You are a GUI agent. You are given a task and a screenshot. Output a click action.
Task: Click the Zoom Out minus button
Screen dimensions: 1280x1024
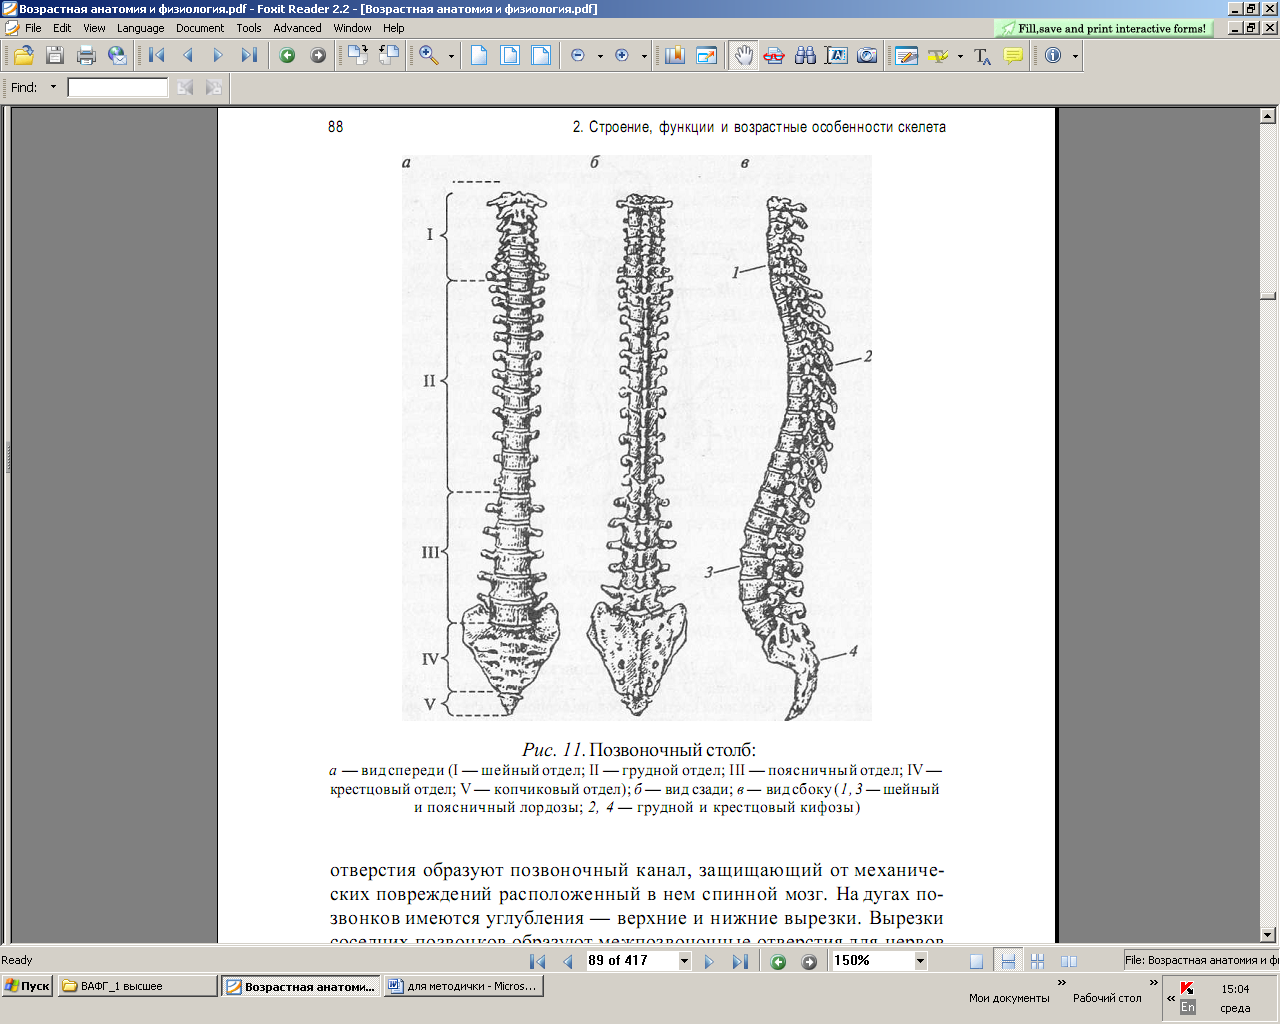point(578,56)
